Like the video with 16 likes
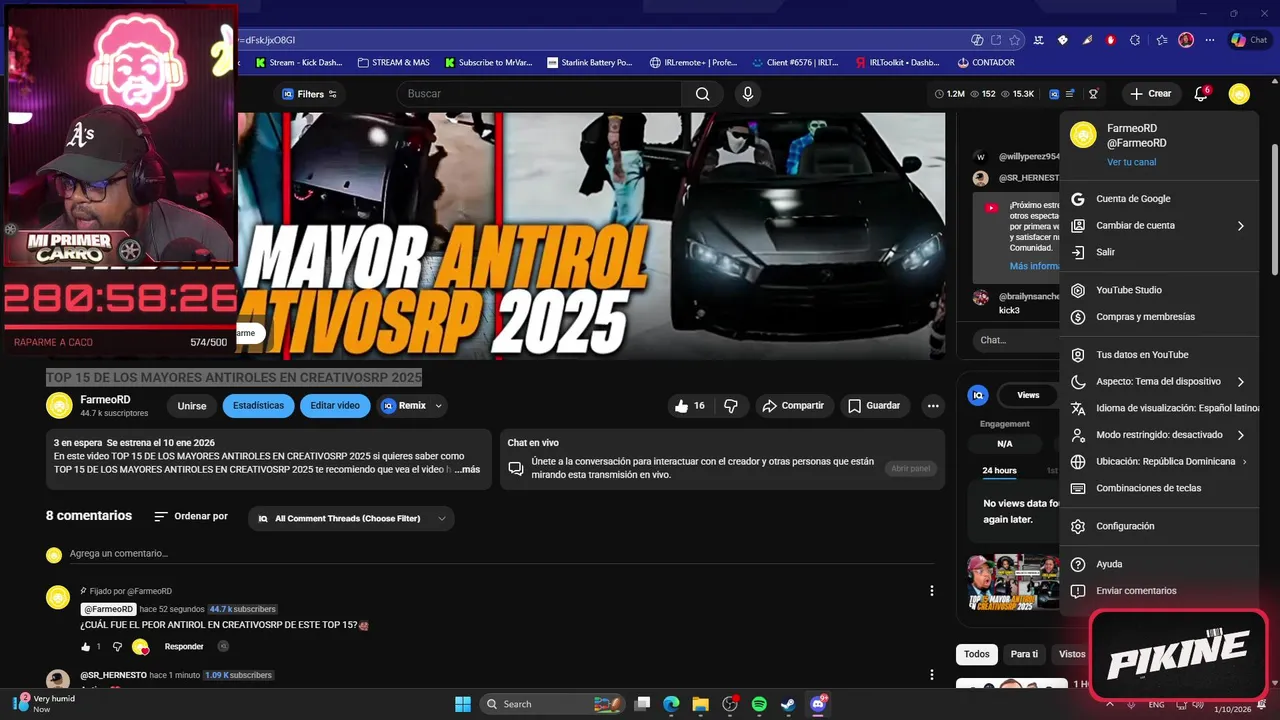This screenshot has height=720, width=1280. pos(691,406)
